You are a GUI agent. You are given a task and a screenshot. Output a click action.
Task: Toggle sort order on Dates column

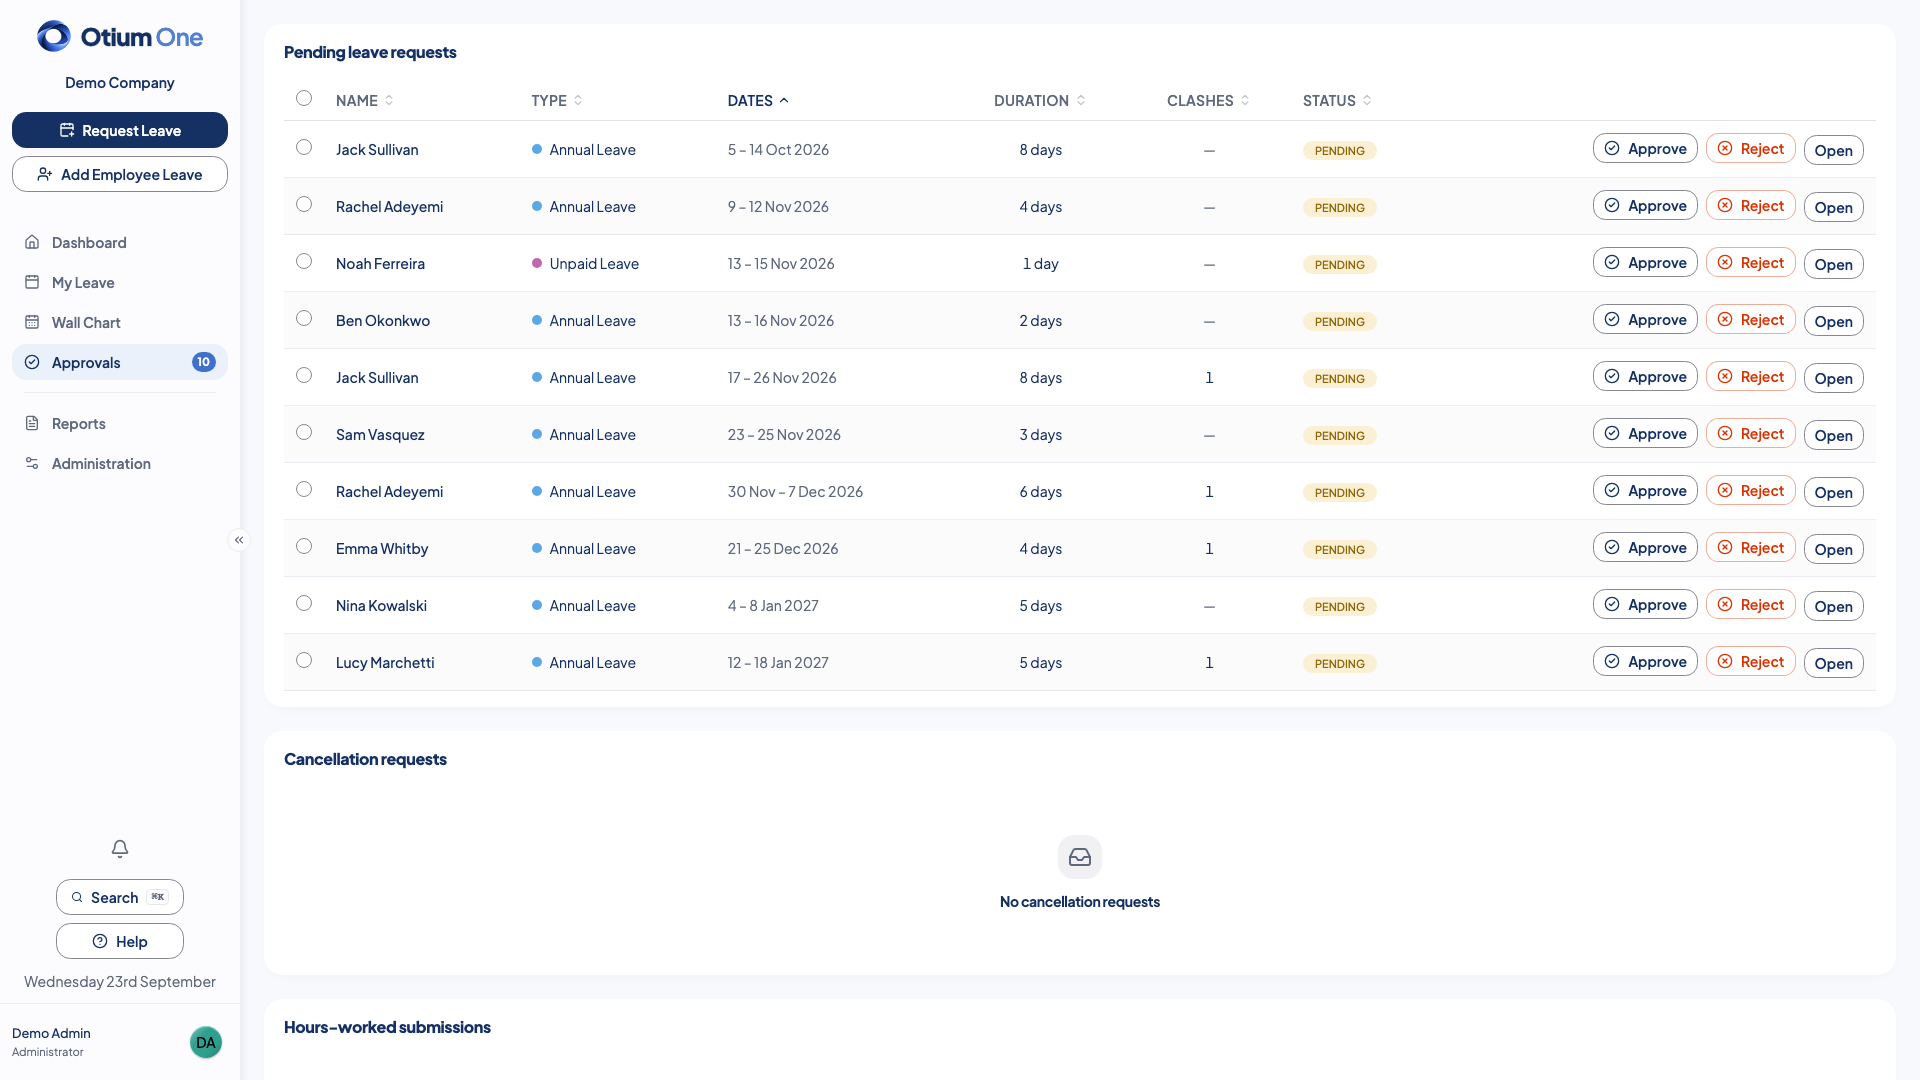(x=758, y=100)
